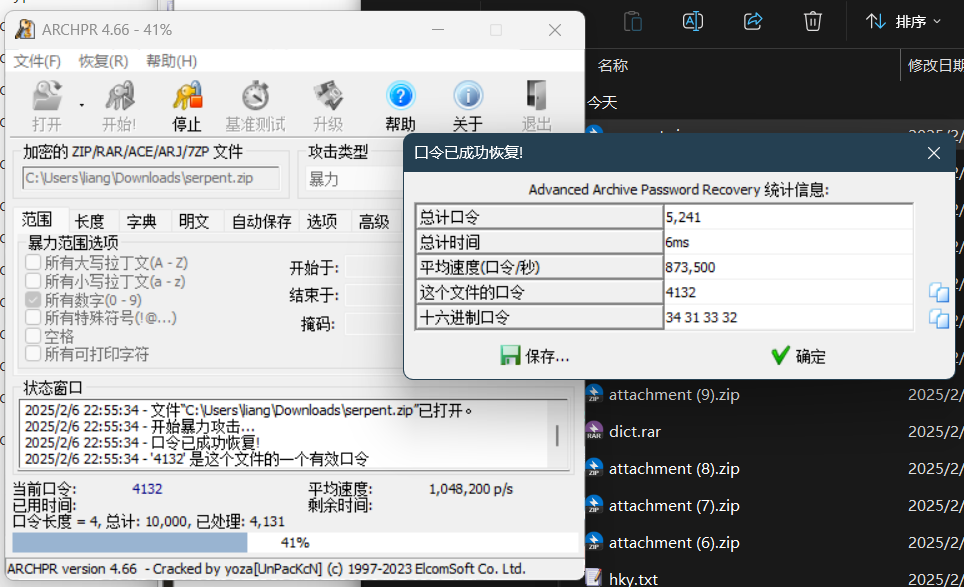Screen dimensions: 964x587
Task: Open the 帮助(H) menu
Action: [x=172, y=61]
